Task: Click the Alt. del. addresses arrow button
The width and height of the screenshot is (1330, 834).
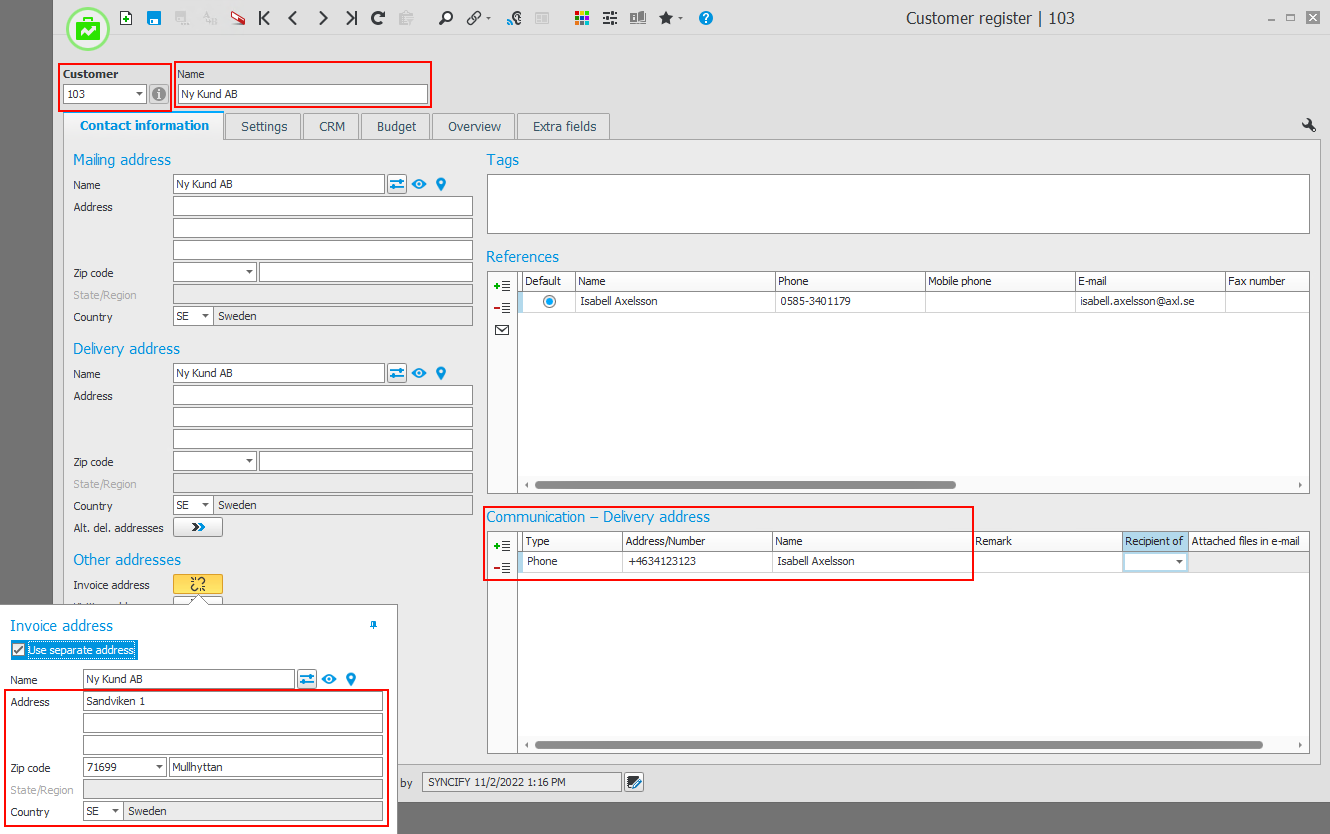Action: [198, 527]
